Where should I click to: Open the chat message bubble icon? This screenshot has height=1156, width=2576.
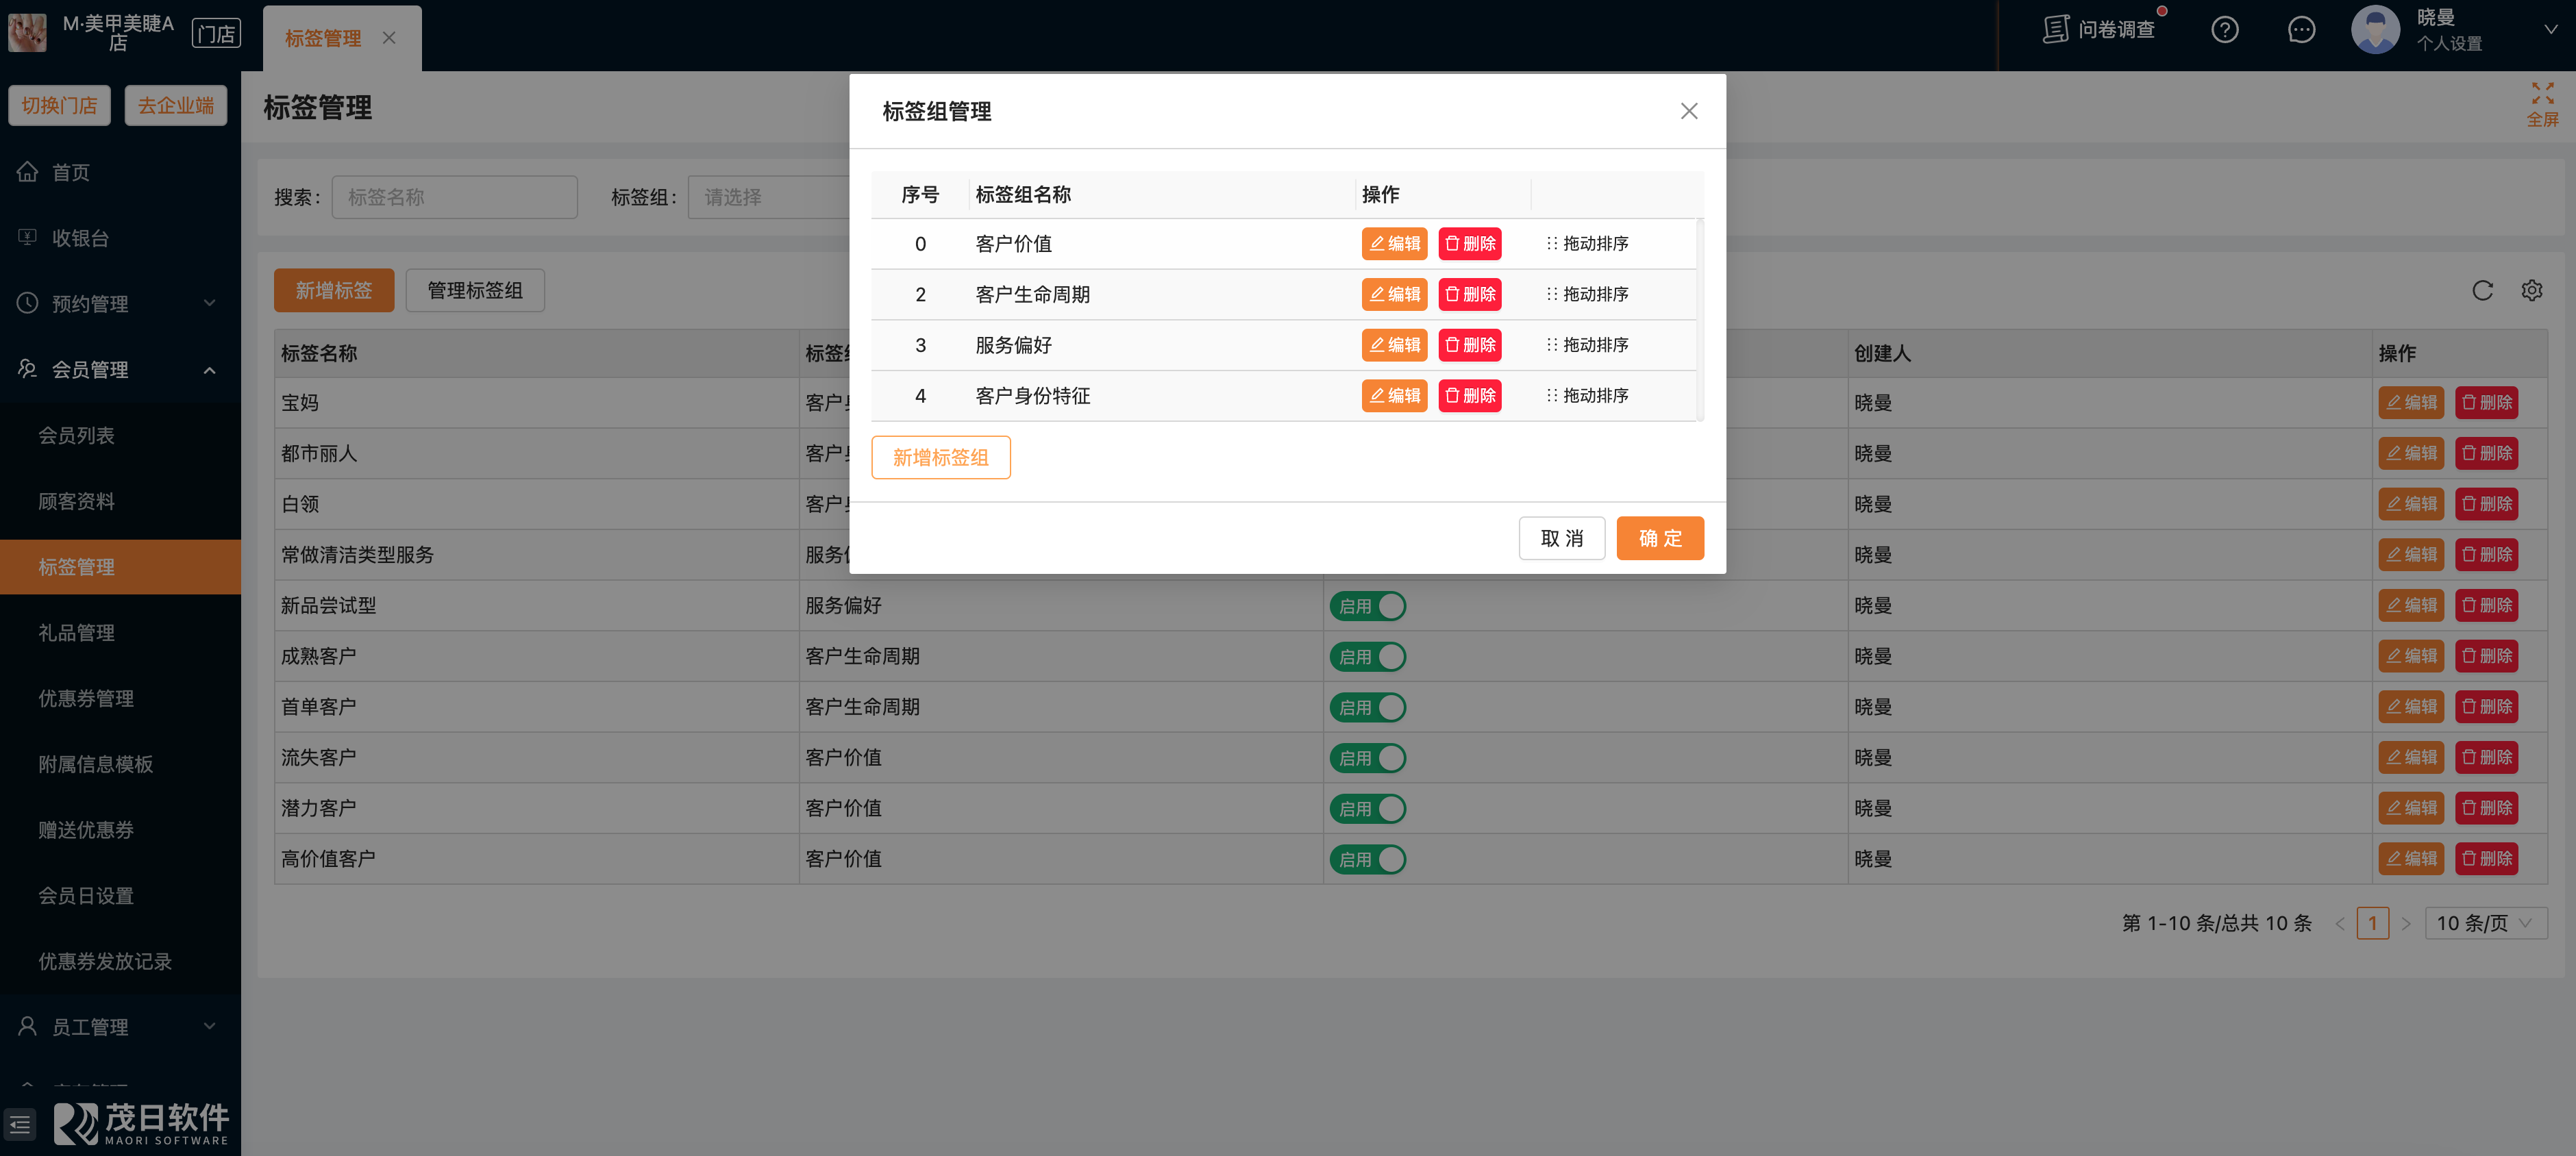pos(2301,30)
